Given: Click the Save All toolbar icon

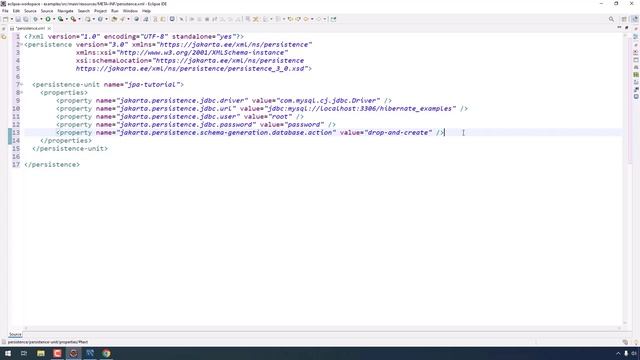Looking at the screenshot, I should click(26, 19).
